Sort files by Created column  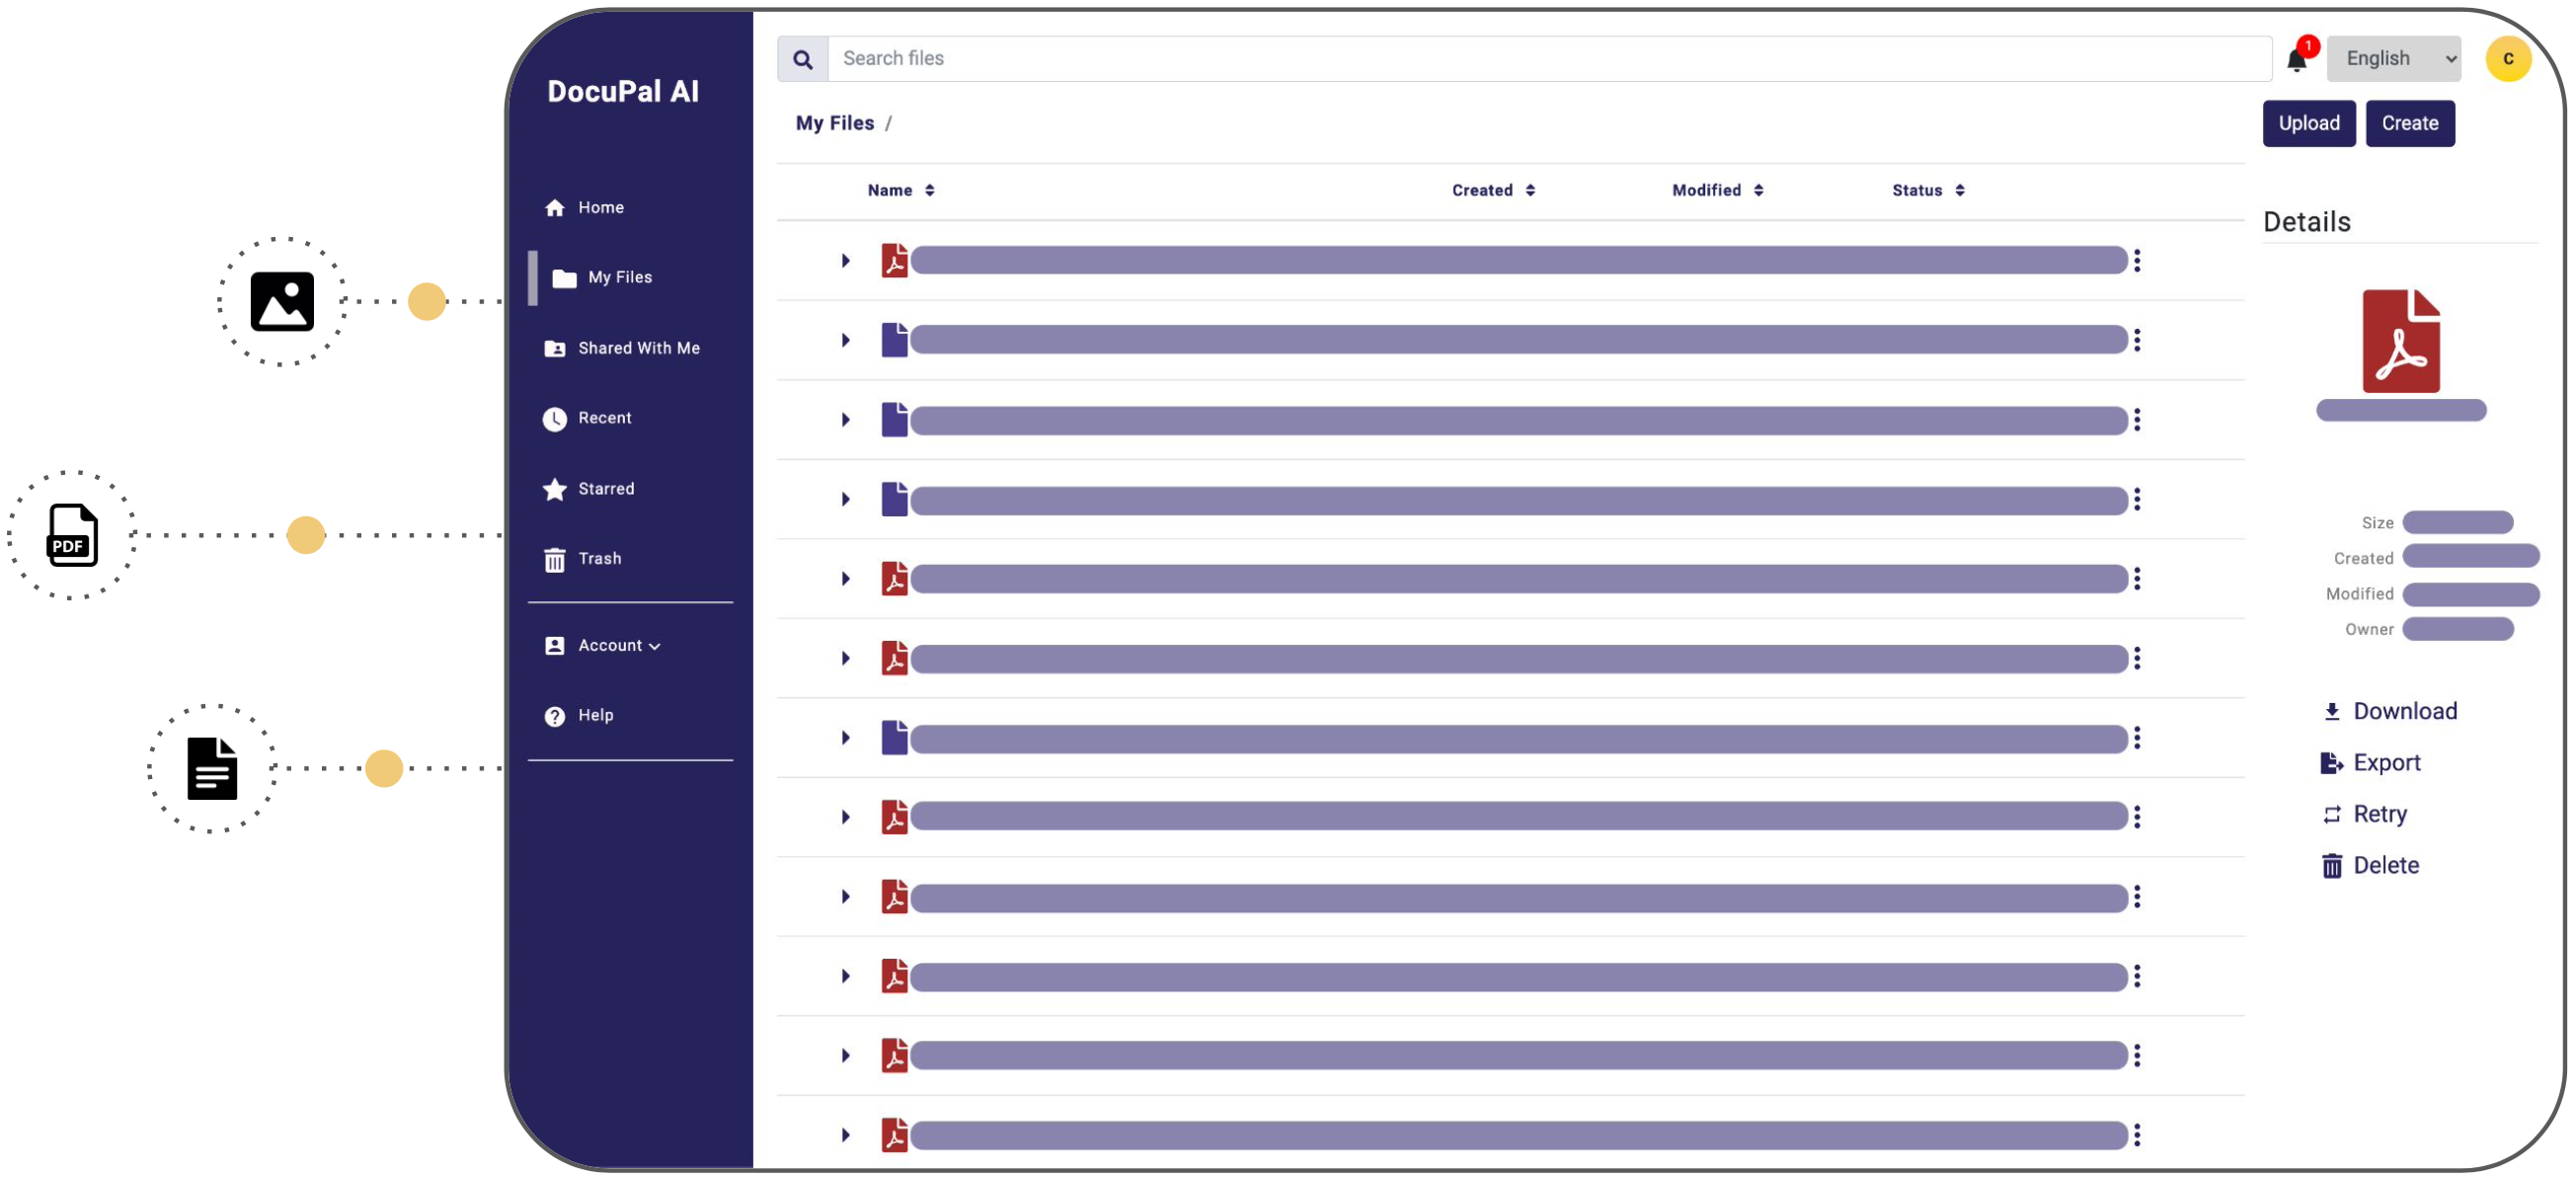pos(1492,190)
